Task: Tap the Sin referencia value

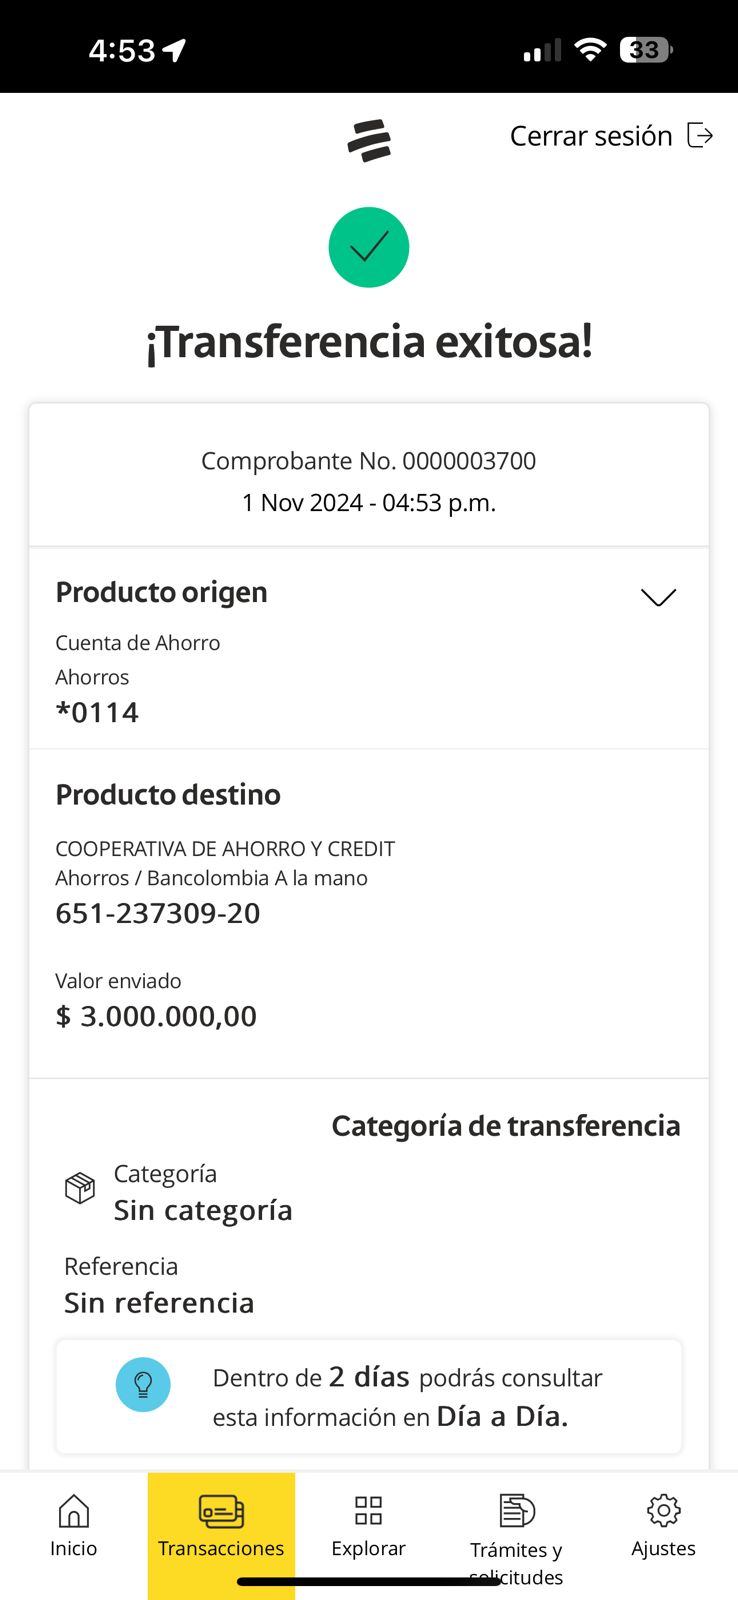Action: coord(159,1302)
